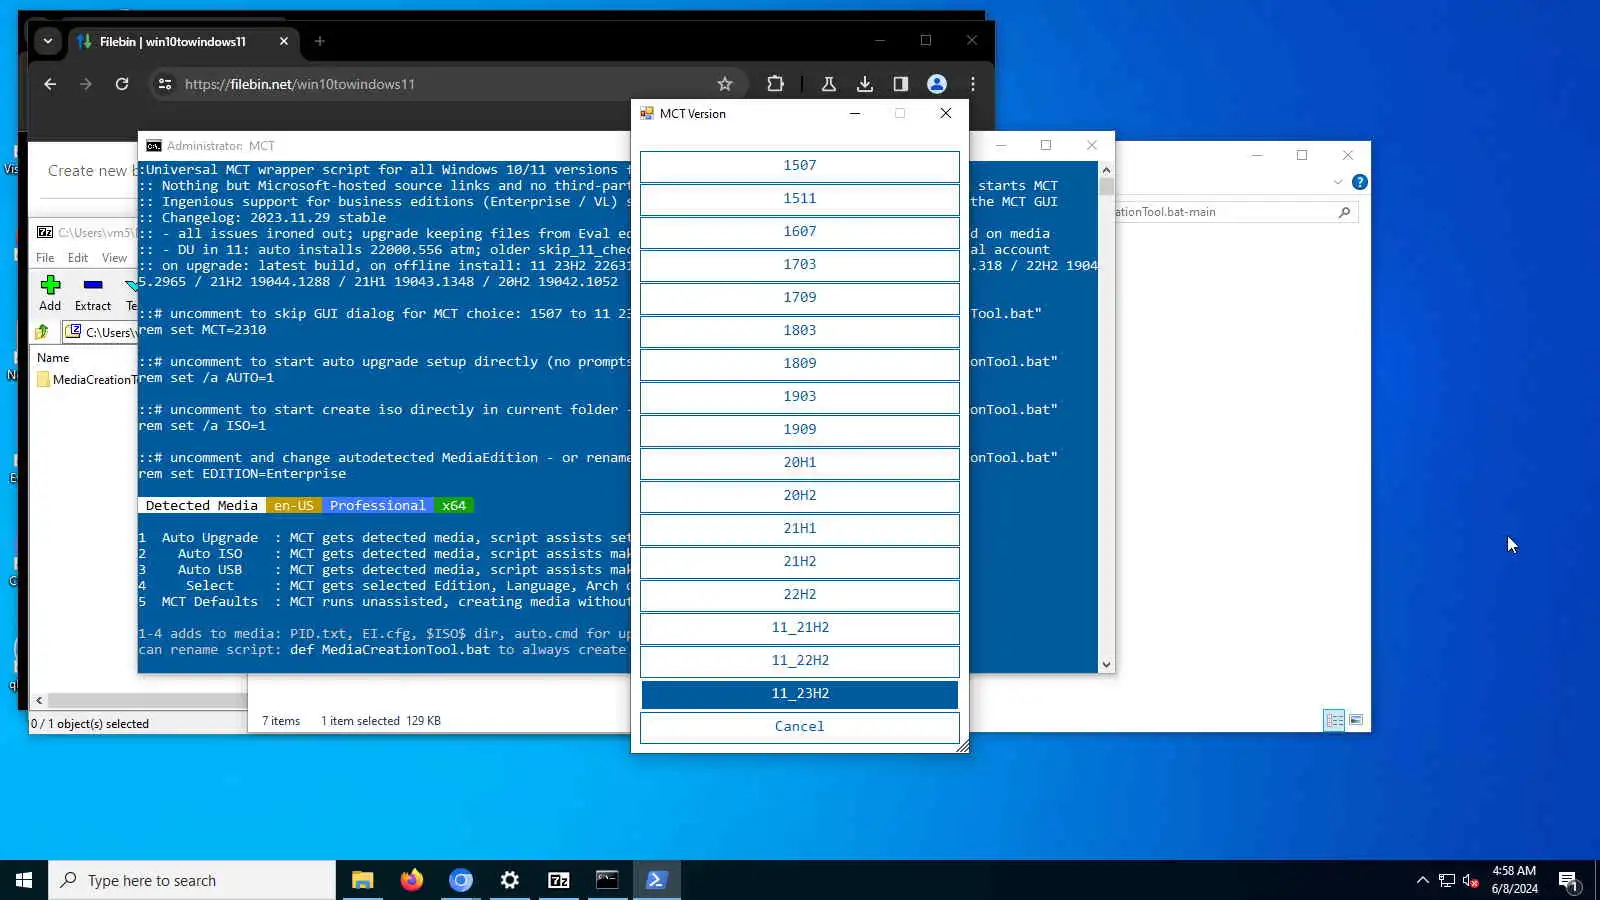Go back in the Chrome browser
This screenshot has height=900, width=1600.
point(50,84)
